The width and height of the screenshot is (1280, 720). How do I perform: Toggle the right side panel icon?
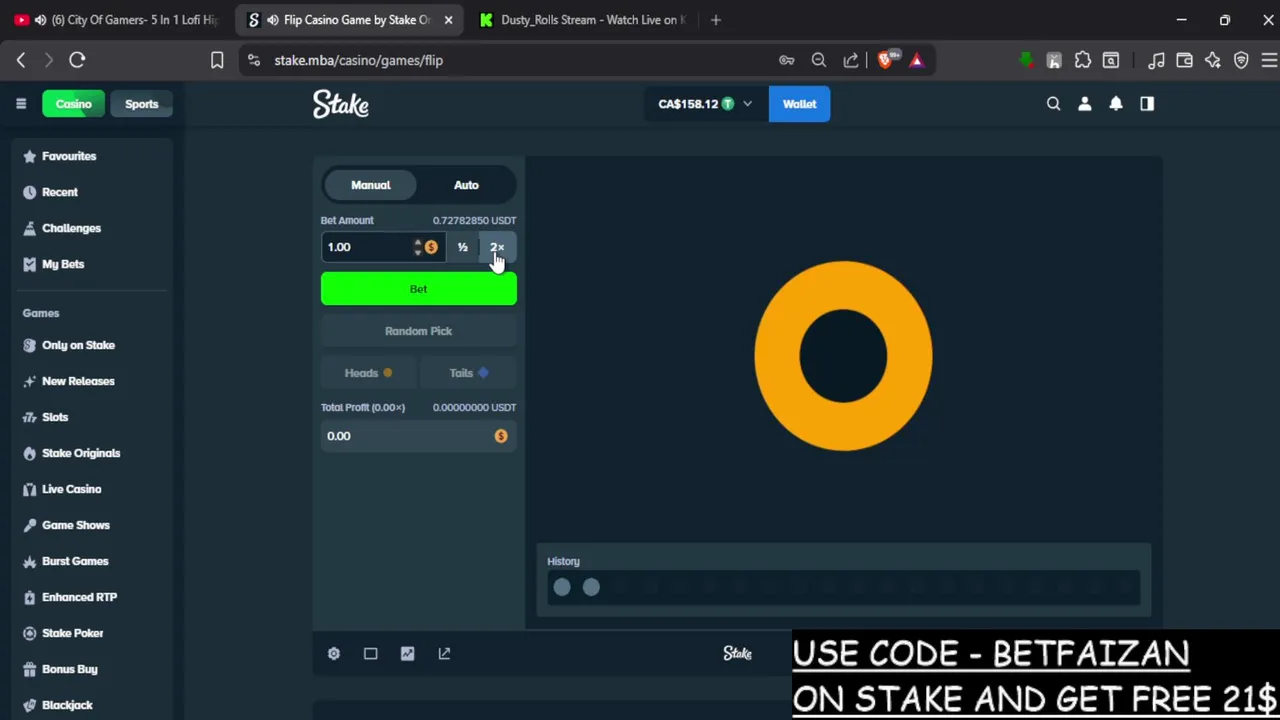point(1147,104)
